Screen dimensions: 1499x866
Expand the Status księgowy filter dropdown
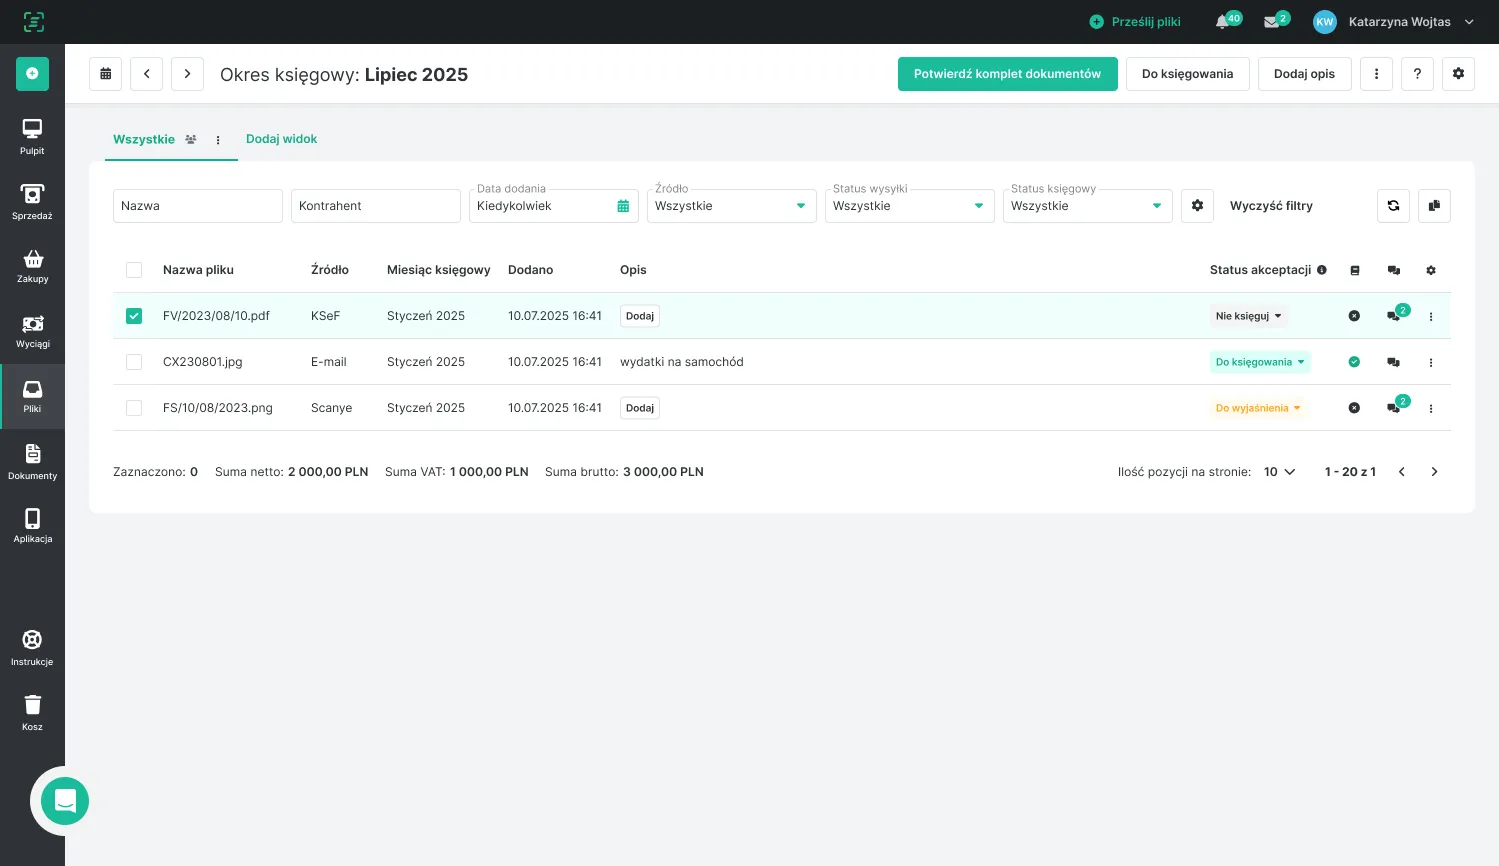pos(1088,206)
